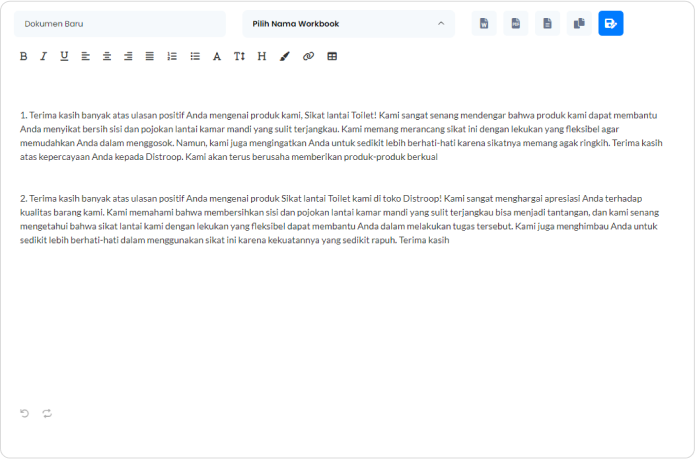Align text to the left

[x=86, y=56]
